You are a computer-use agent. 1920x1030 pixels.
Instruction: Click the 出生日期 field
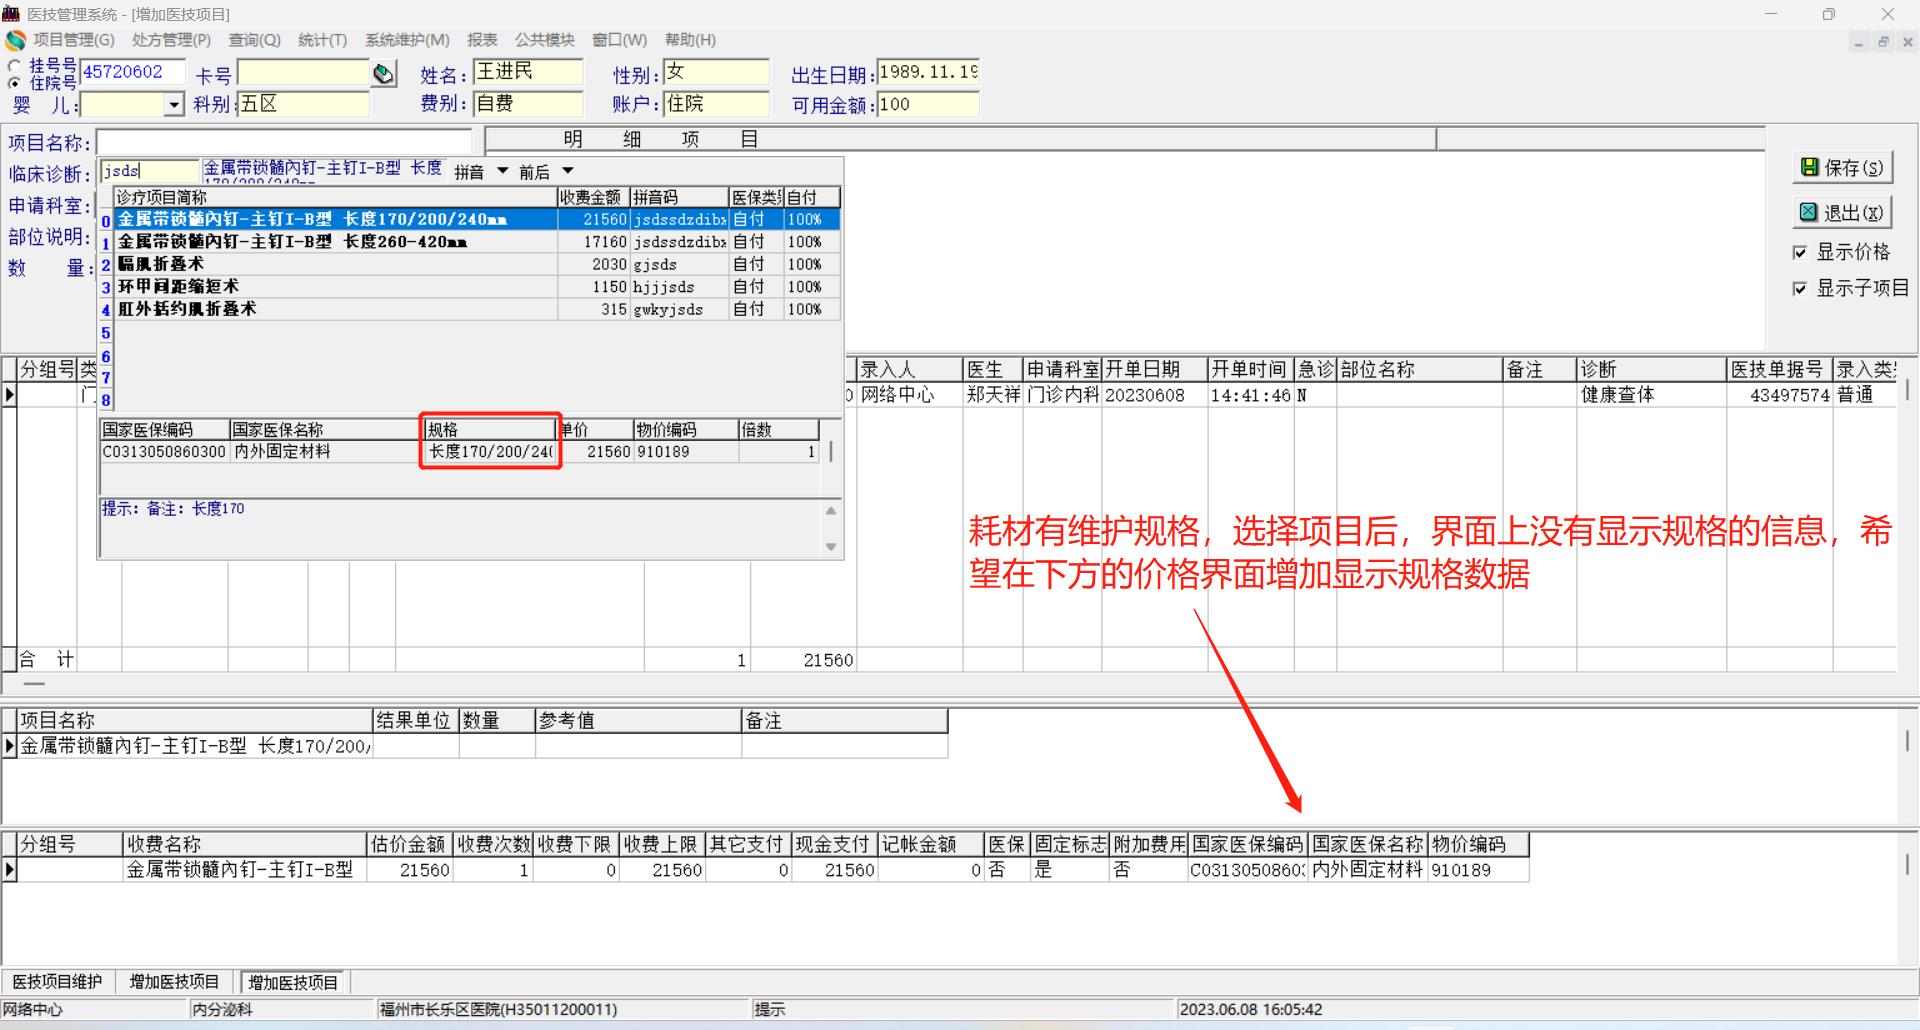(927, 72)
